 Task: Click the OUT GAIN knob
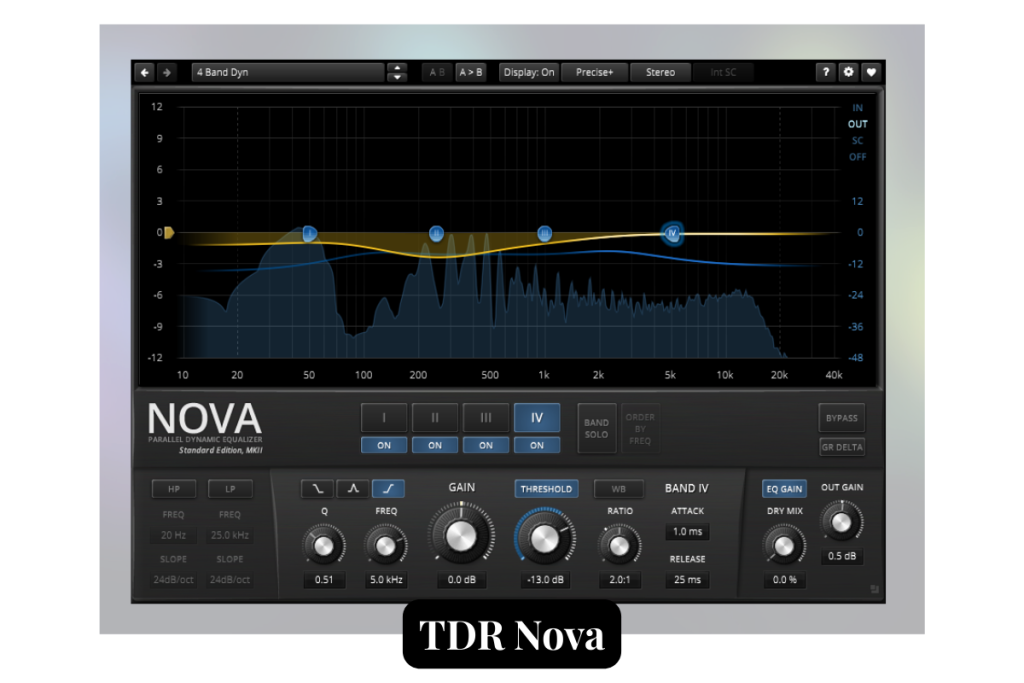(841, 522)
